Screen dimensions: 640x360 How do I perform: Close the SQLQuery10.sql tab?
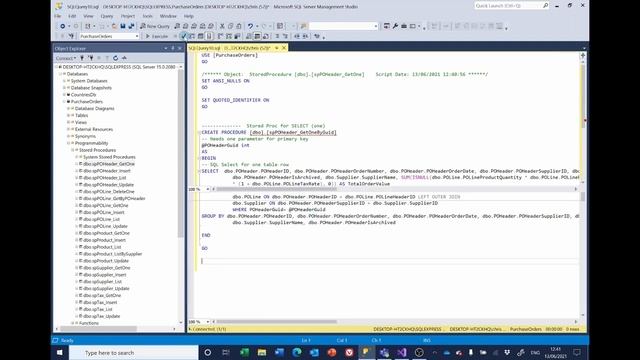tap(284, 48)
